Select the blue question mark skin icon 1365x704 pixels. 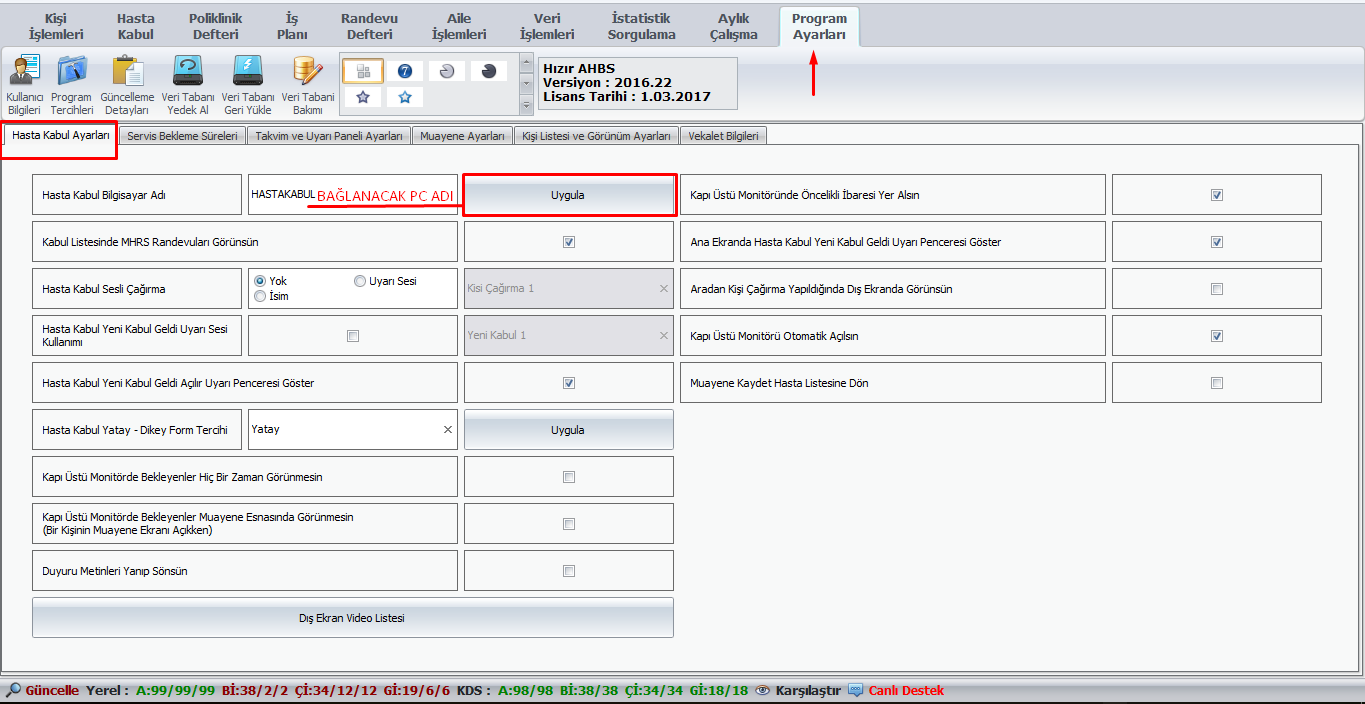coord(405,71)
